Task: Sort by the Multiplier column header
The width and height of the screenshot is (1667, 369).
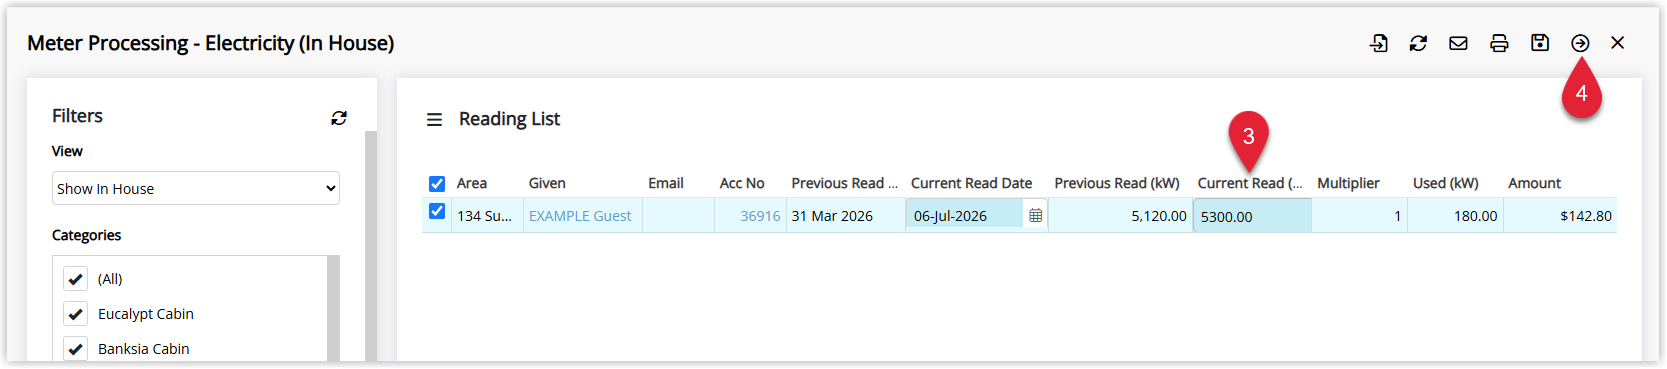Action: [x=1348, y=183]
